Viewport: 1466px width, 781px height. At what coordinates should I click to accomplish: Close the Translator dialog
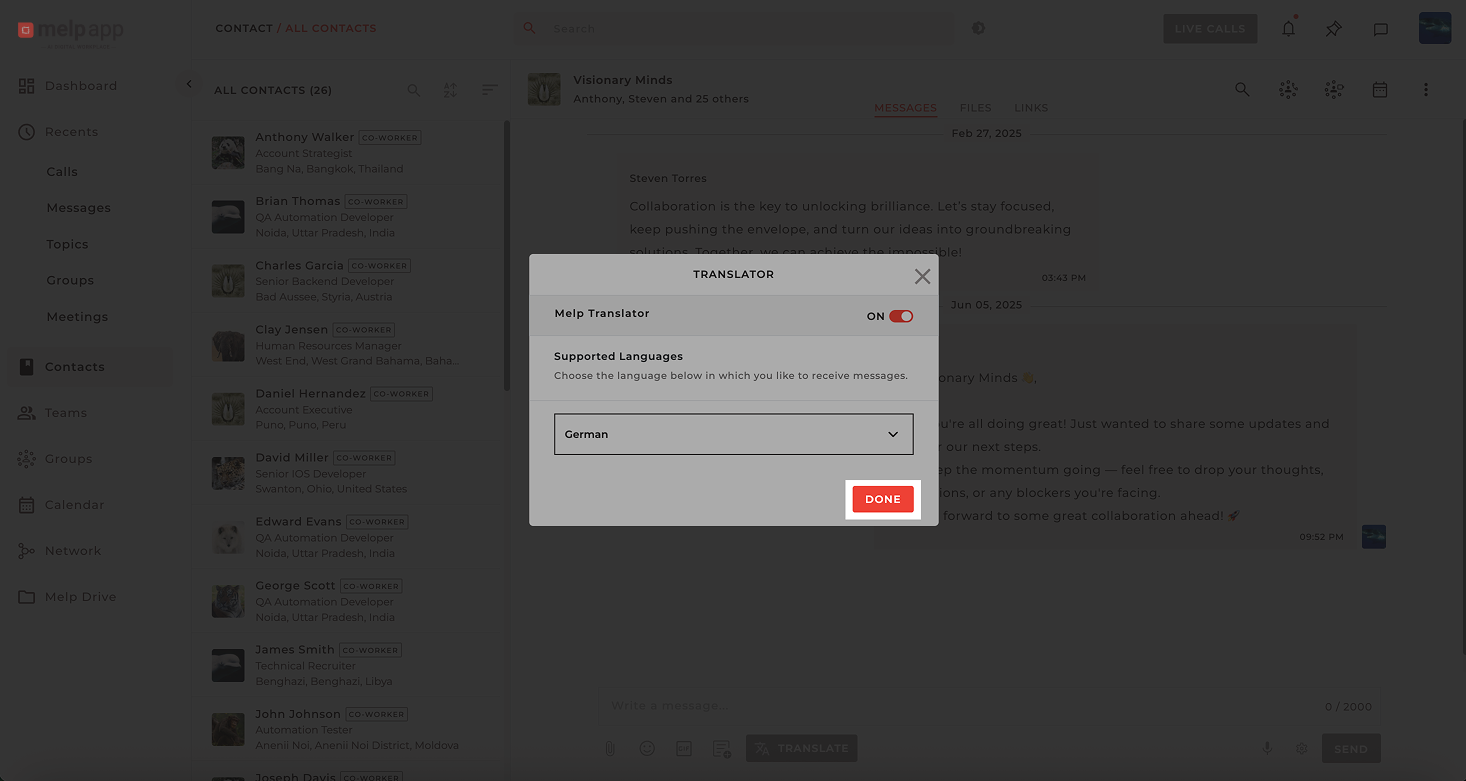tap(922, 276)
